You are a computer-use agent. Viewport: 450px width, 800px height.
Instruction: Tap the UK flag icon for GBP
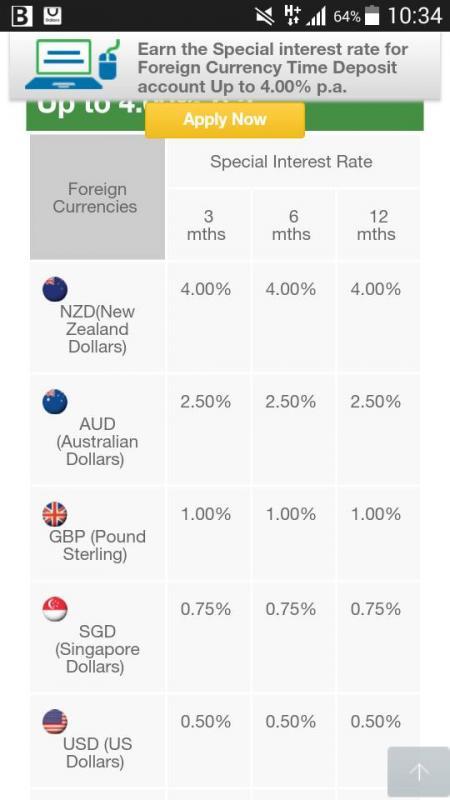55,514
